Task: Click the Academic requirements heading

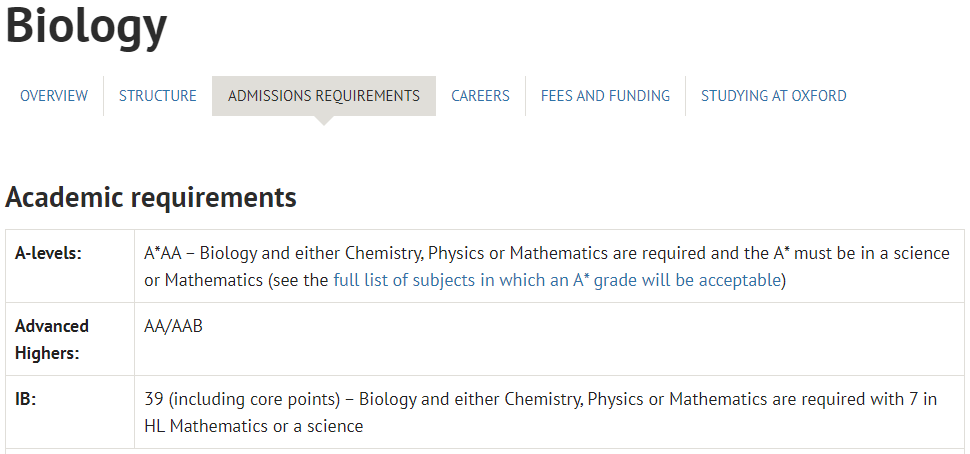Action: [151, 197]
